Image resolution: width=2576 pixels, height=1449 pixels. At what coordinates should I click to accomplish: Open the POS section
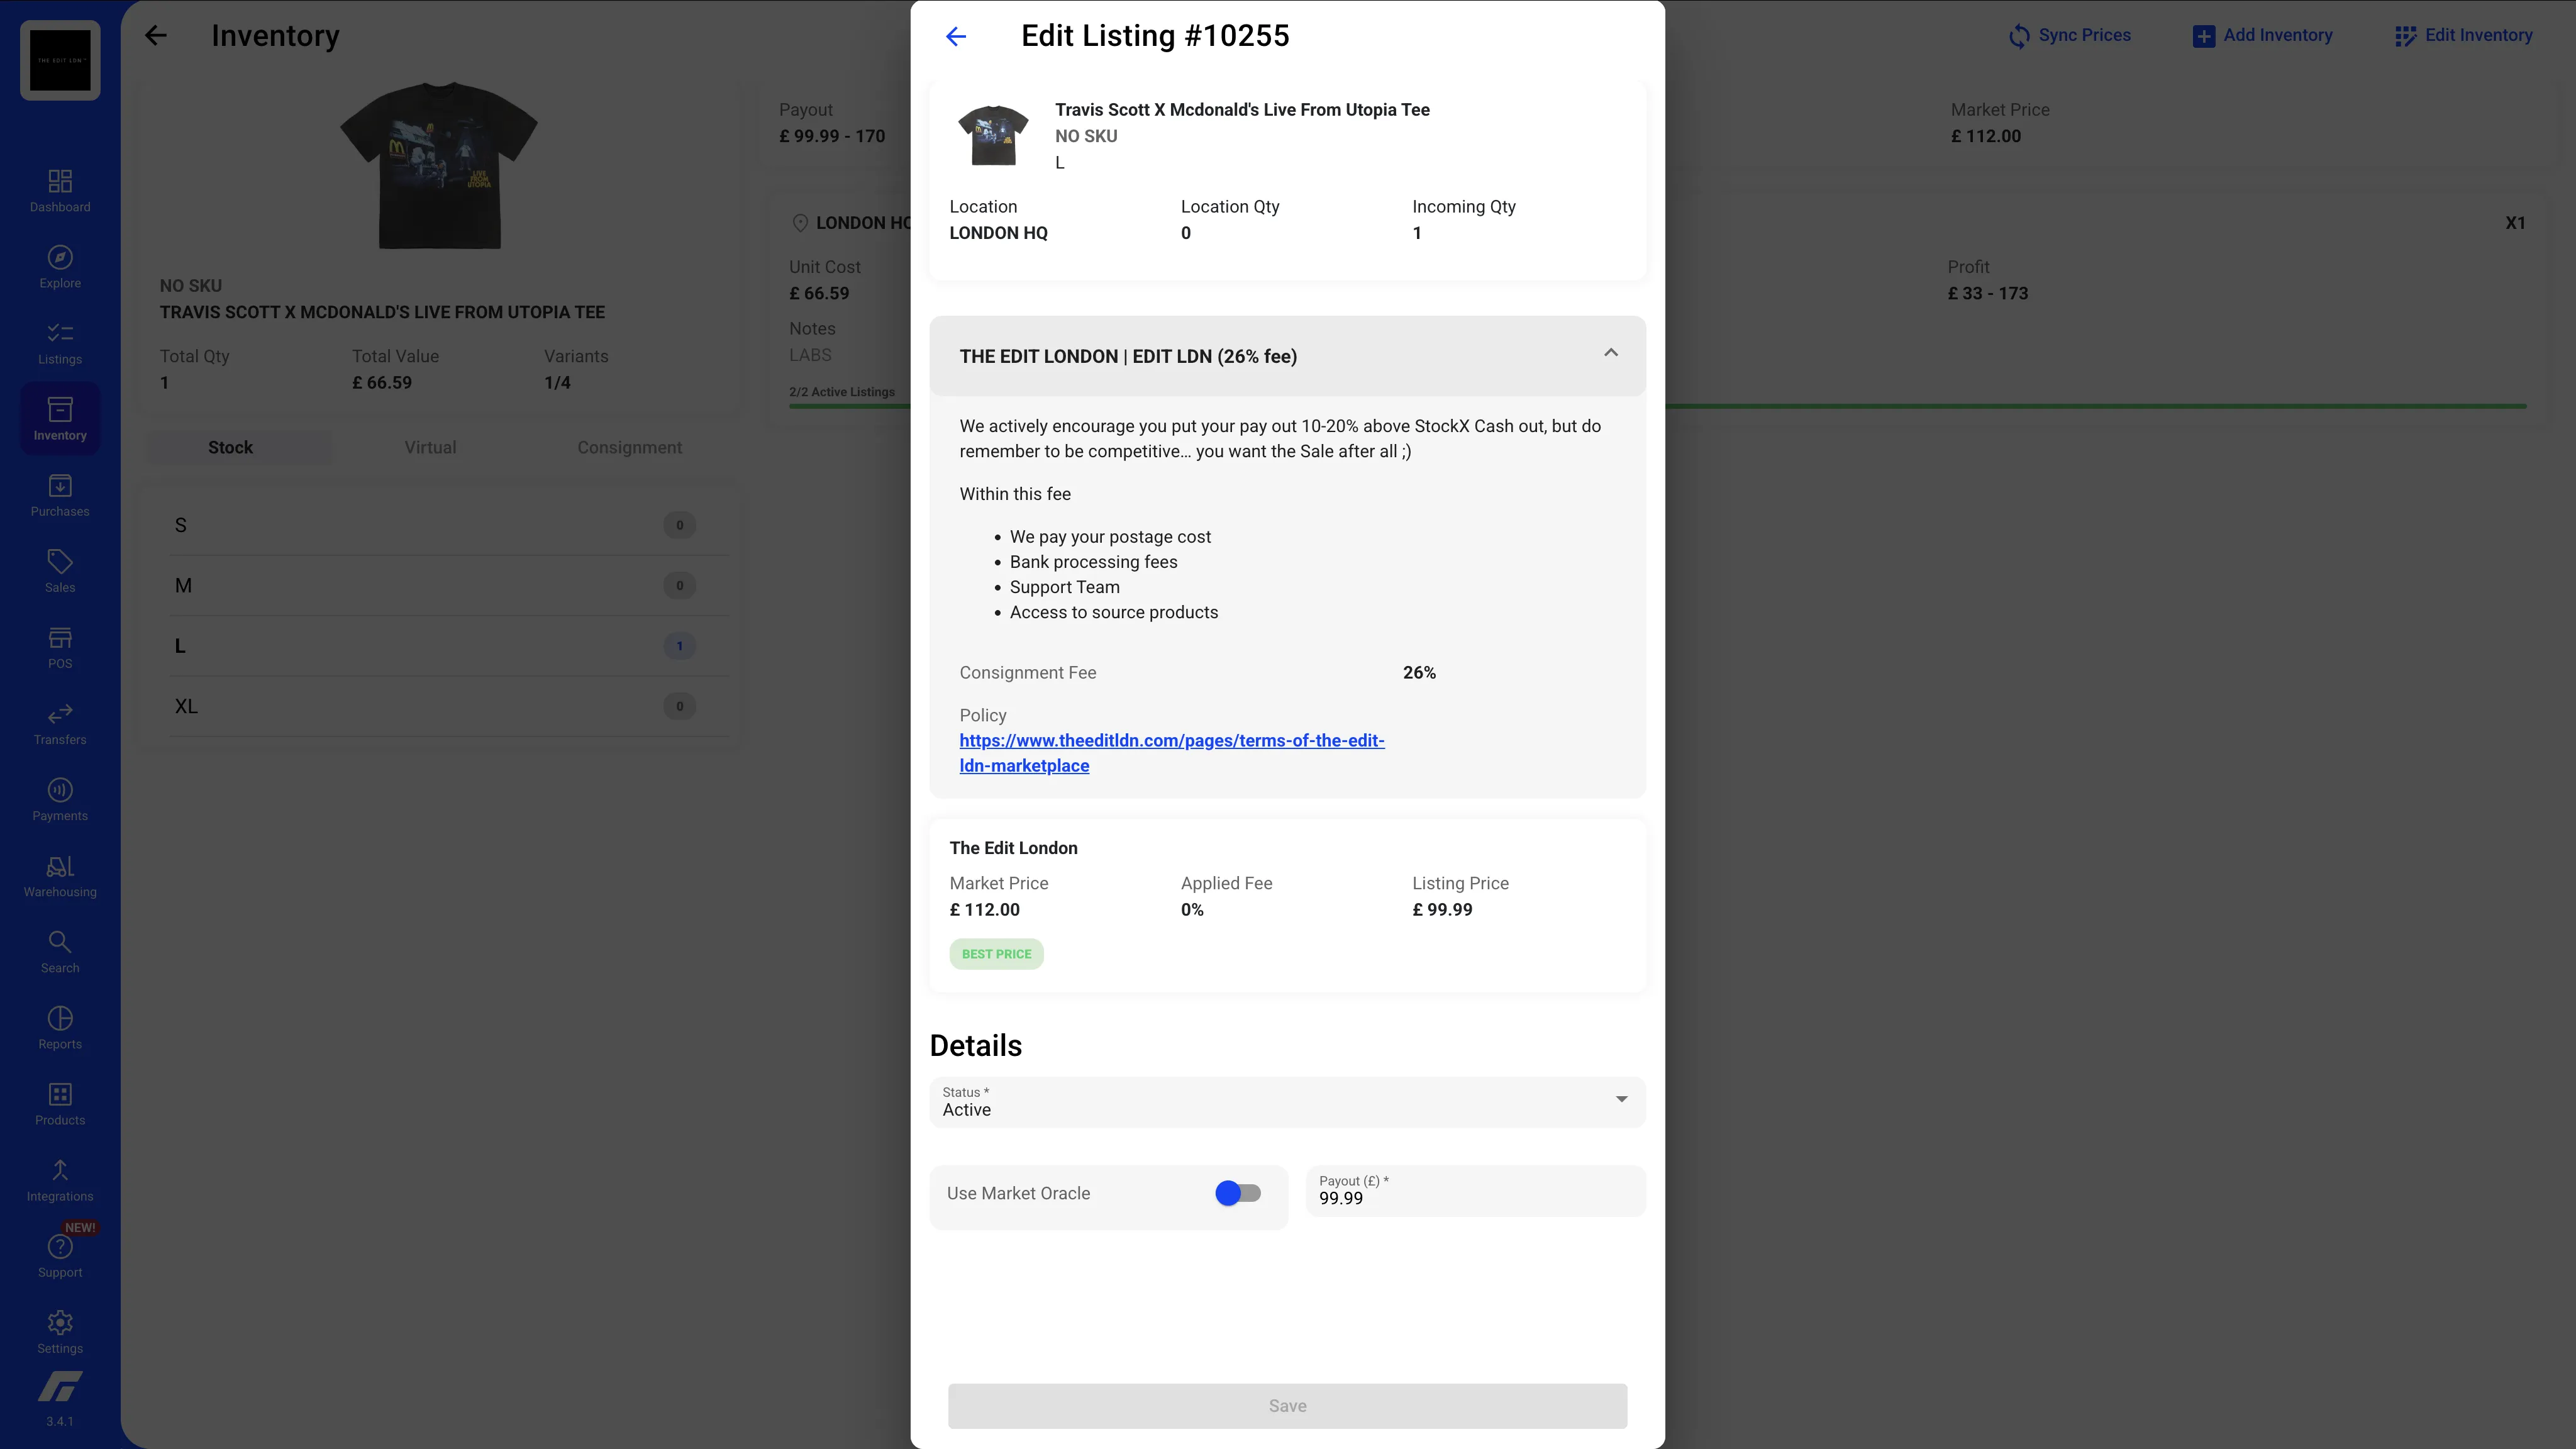(59, 645)
